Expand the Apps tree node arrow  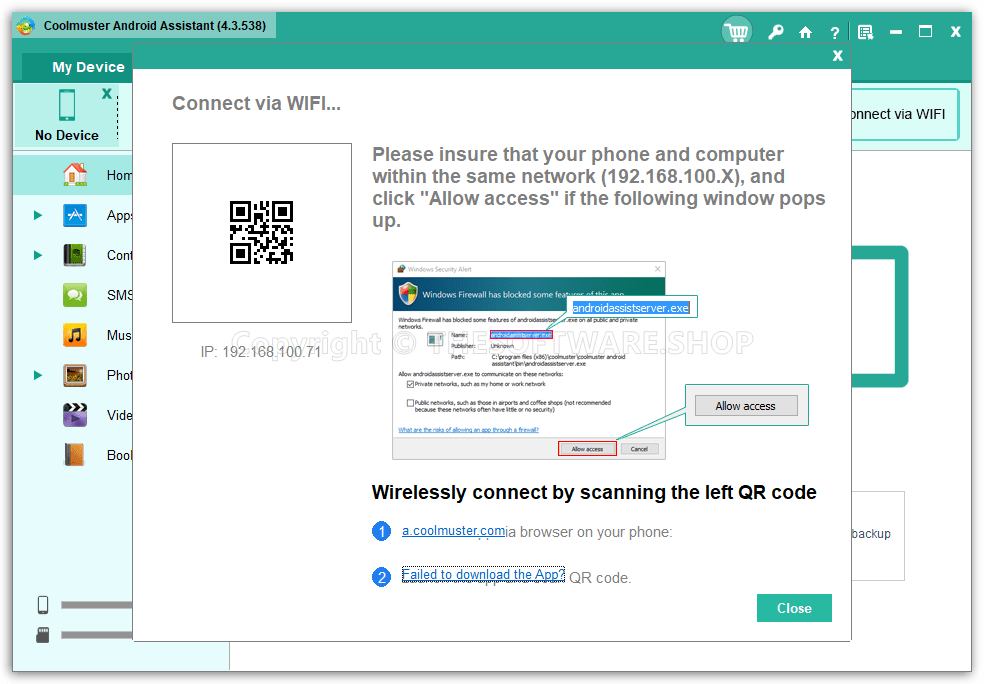(38, 215)
